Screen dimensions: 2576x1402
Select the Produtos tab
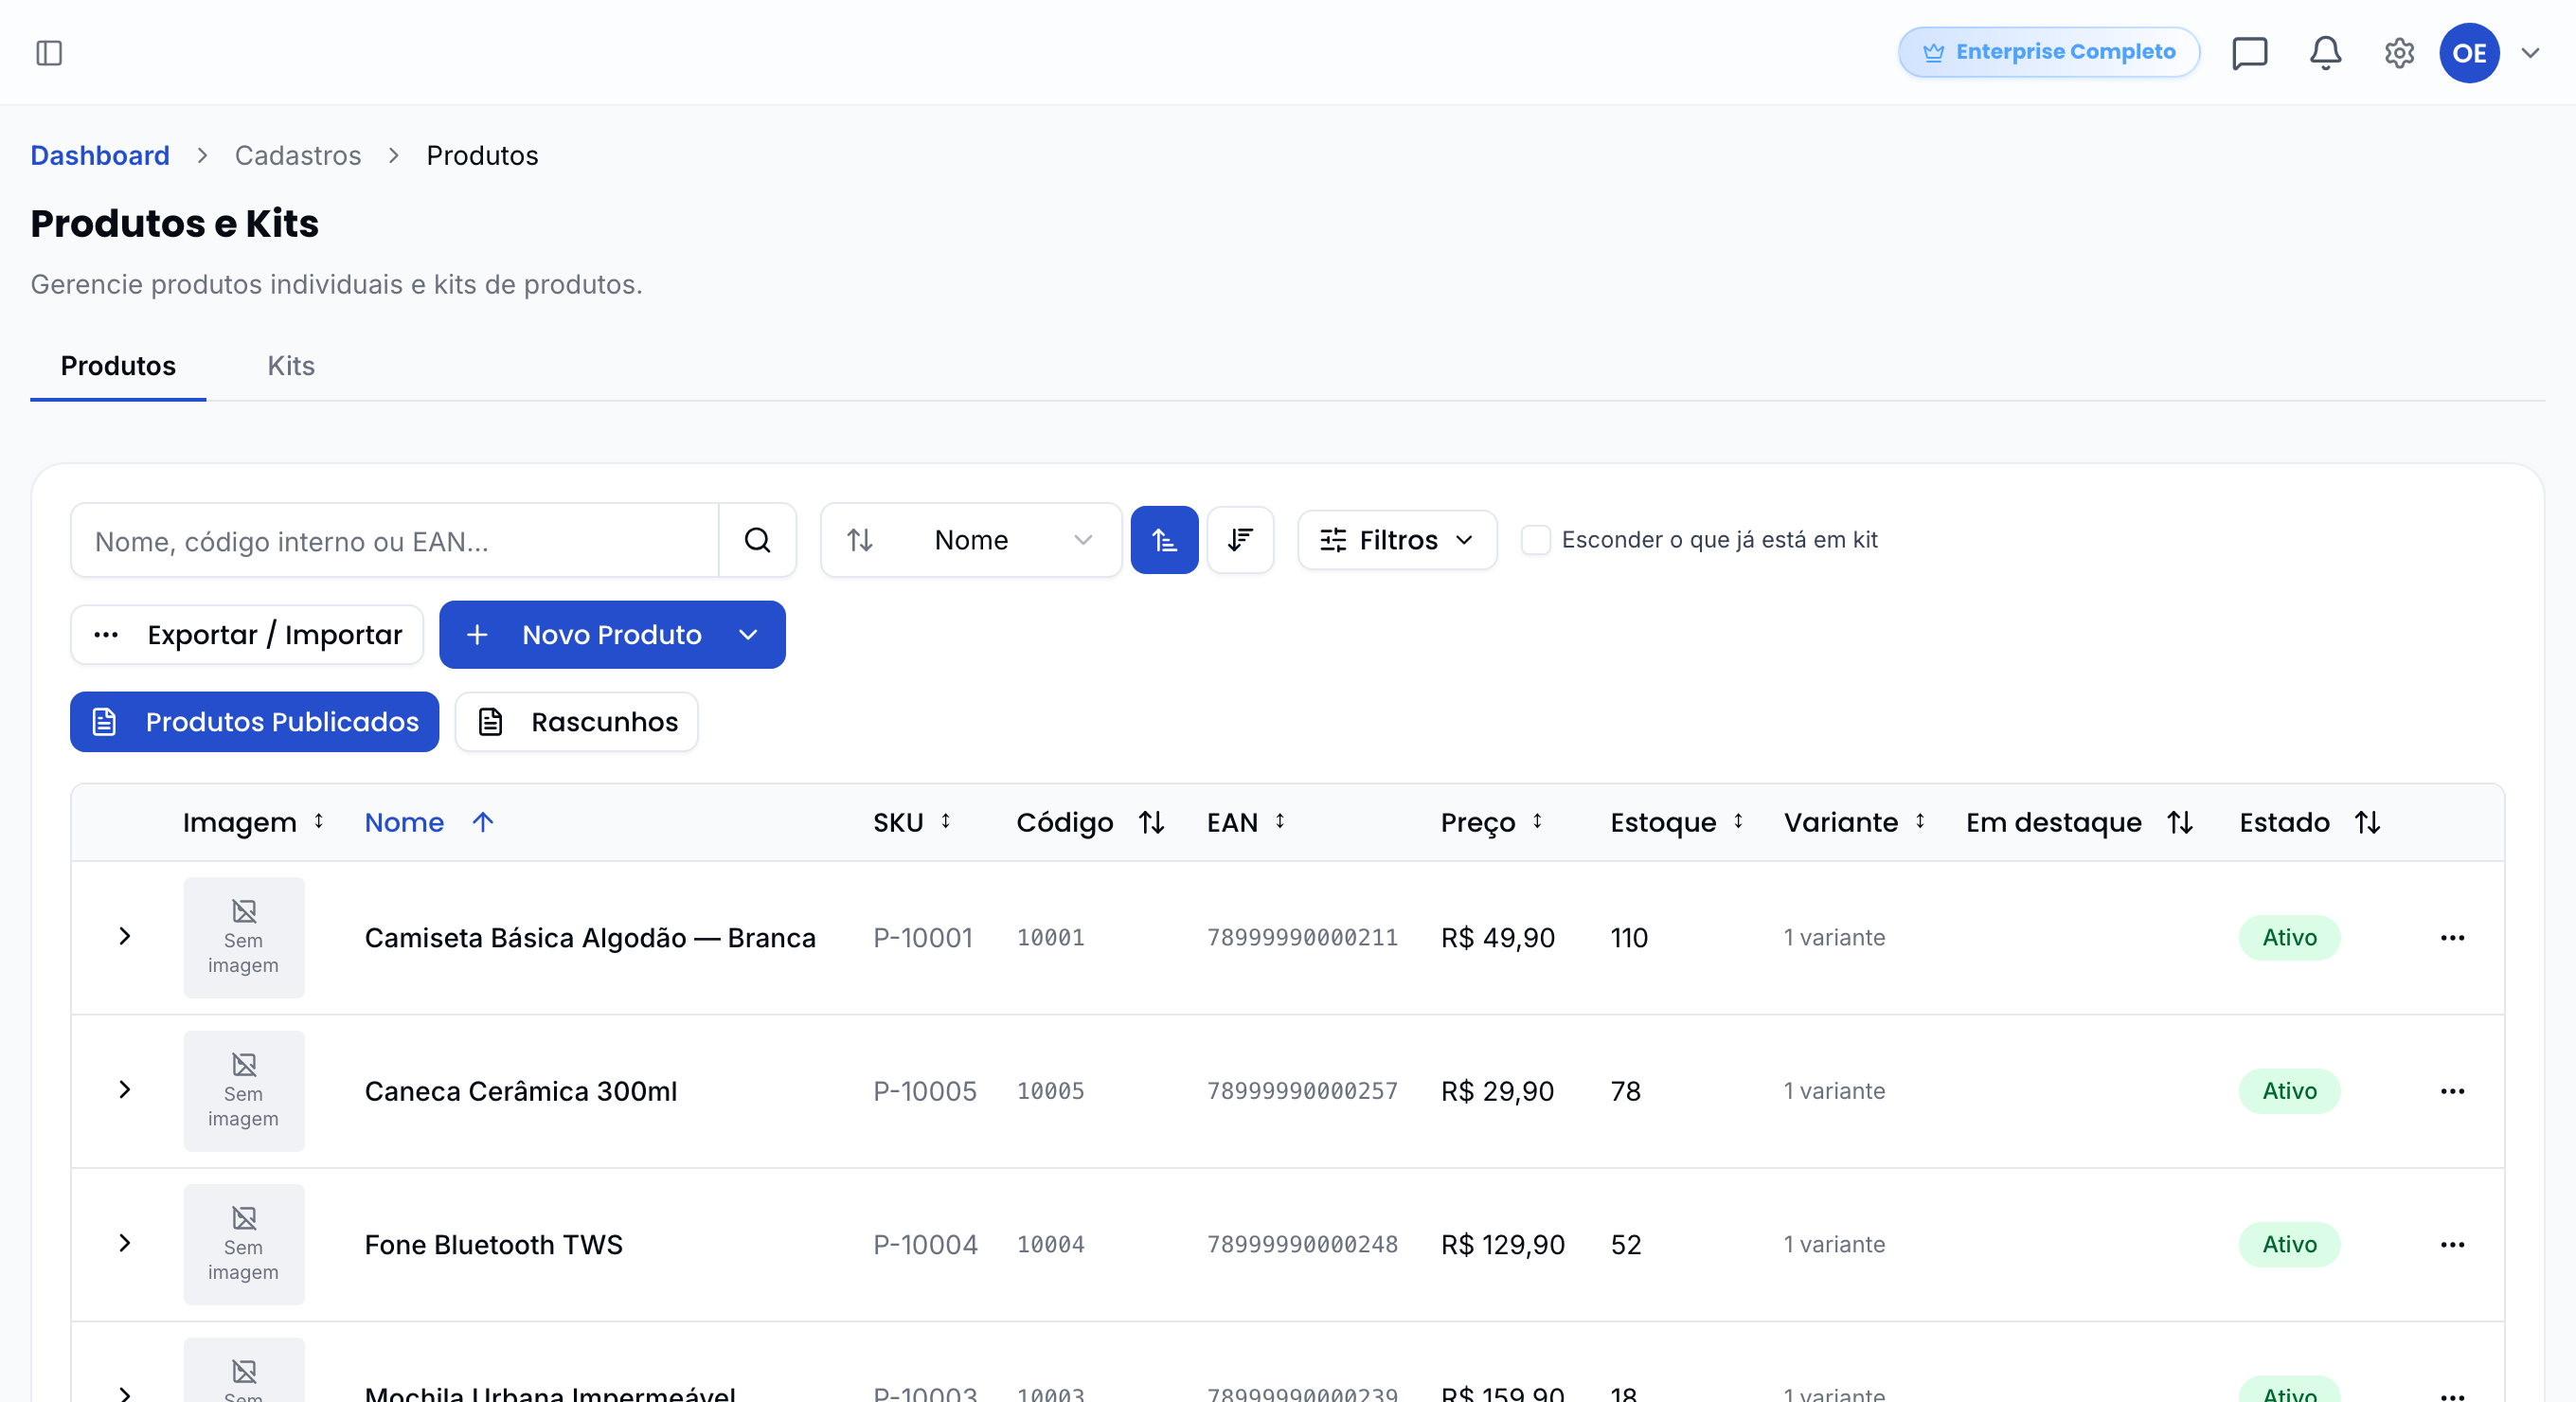(x=118, y=366)
